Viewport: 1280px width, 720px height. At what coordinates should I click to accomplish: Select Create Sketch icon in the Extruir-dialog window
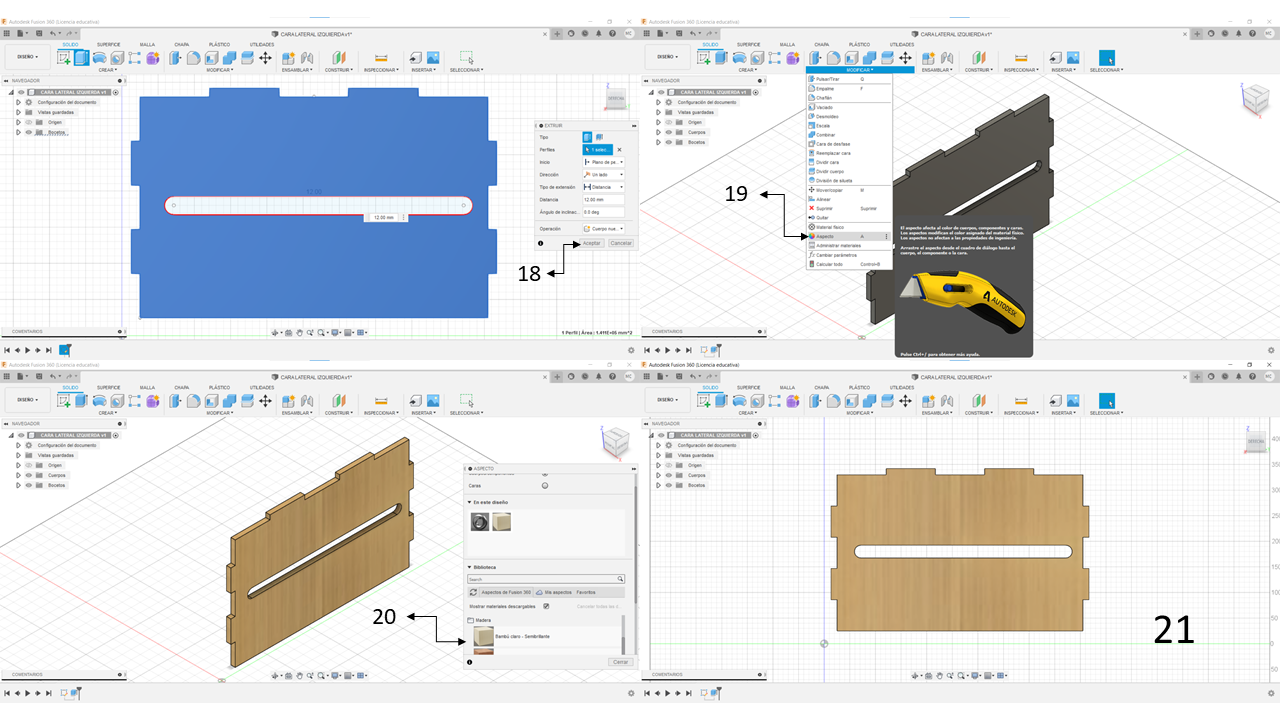65,58
